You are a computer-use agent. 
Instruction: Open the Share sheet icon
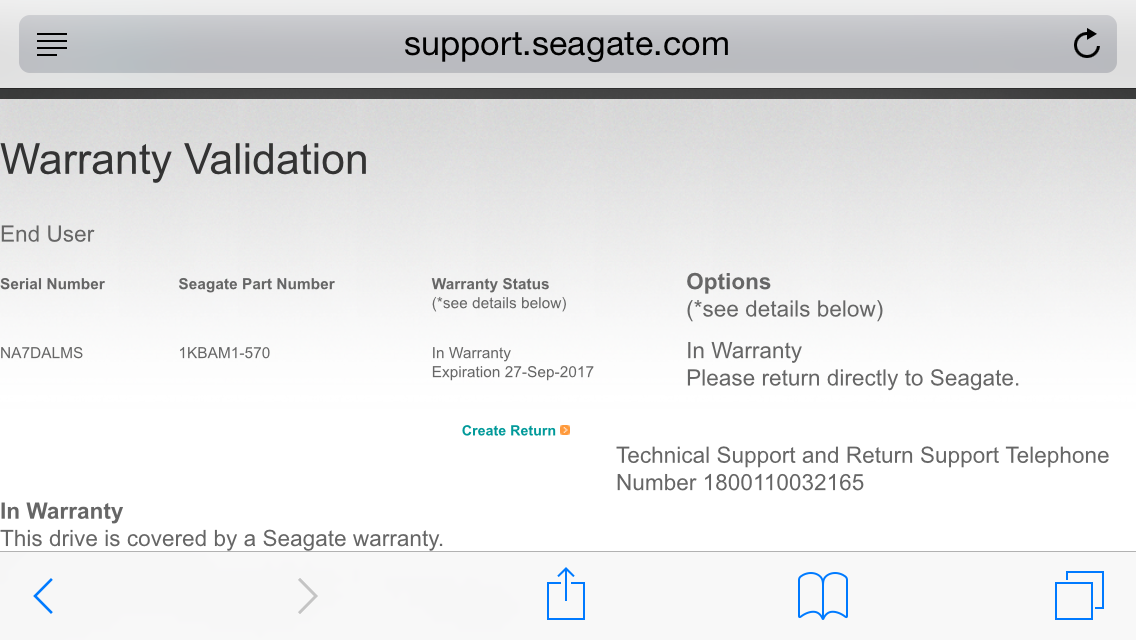(566, 595)
